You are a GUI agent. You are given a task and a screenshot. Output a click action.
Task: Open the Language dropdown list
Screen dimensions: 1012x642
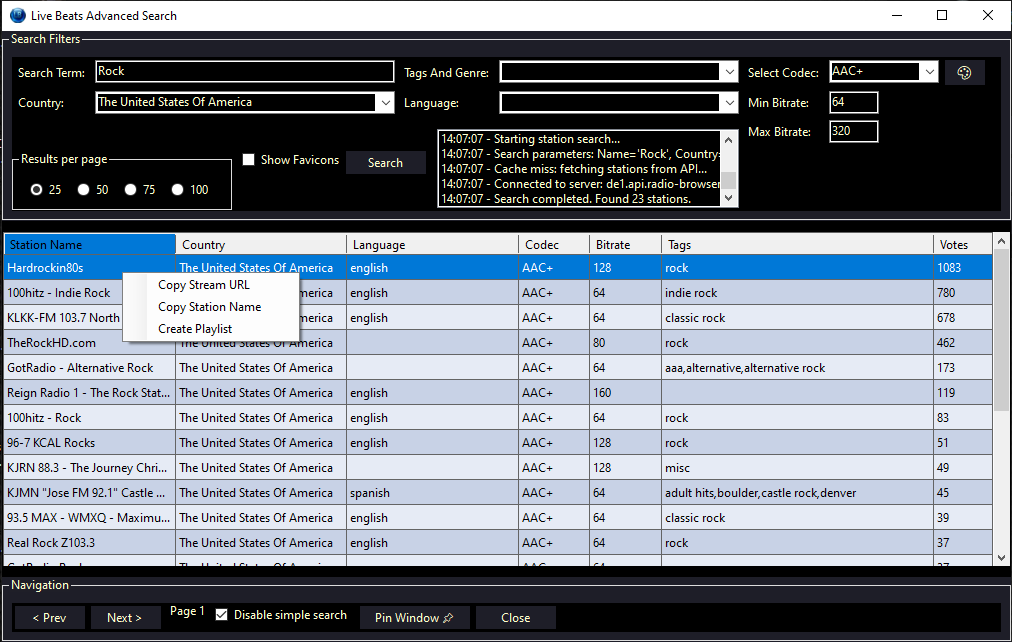tap(729, 102)
